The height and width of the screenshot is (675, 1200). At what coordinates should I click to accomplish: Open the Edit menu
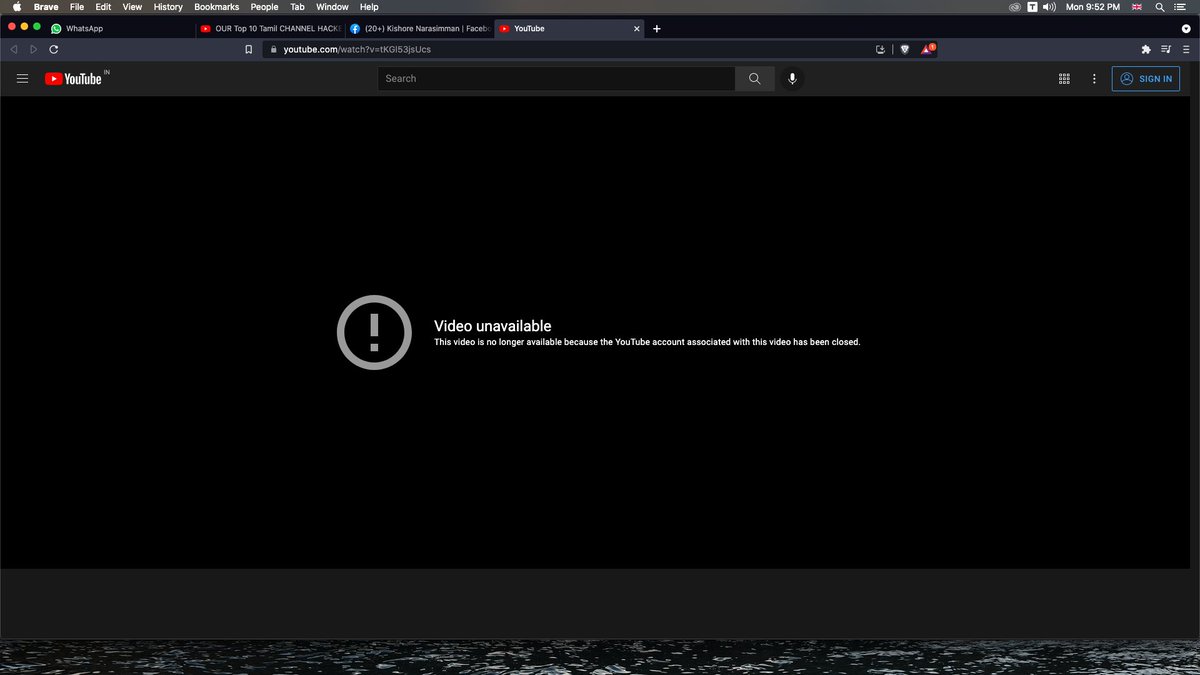(103, 7)
